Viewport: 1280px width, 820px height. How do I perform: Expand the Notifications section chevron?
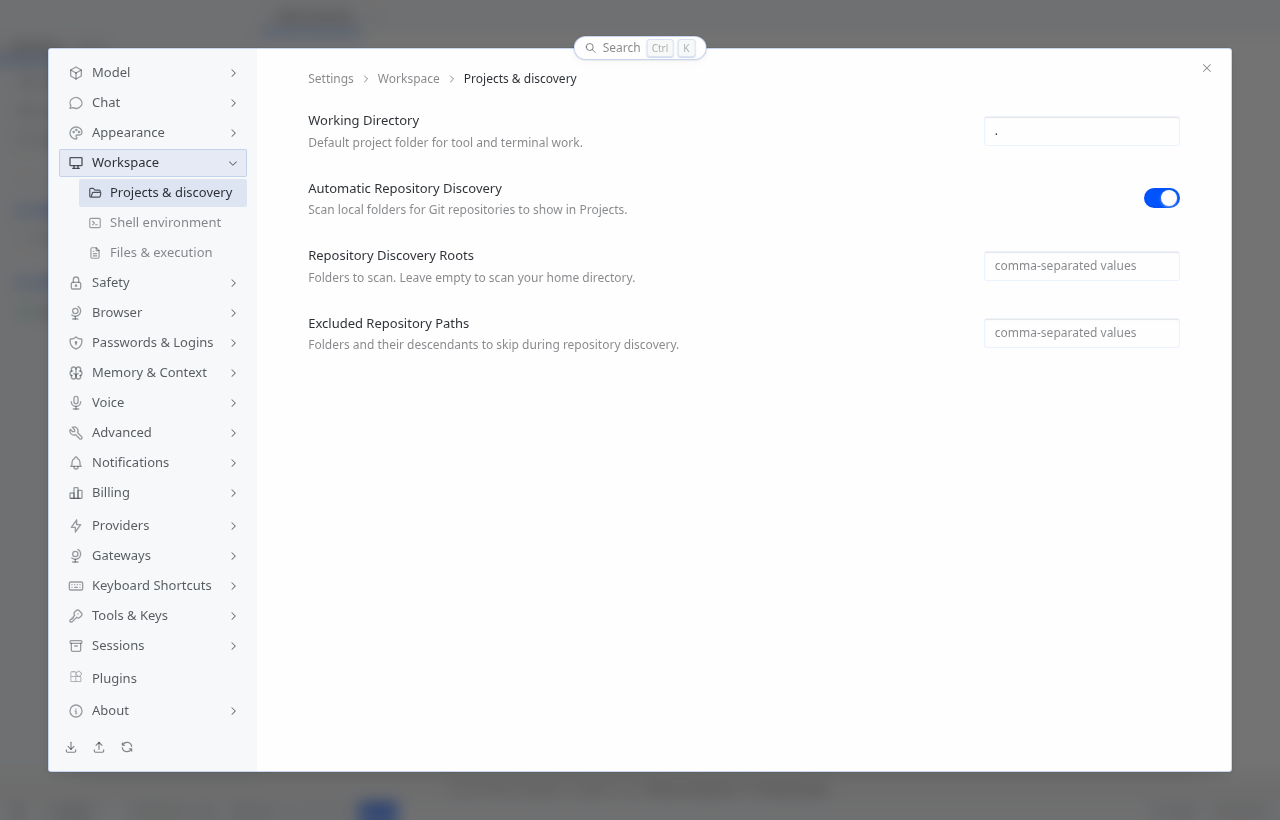coord(233,463)
